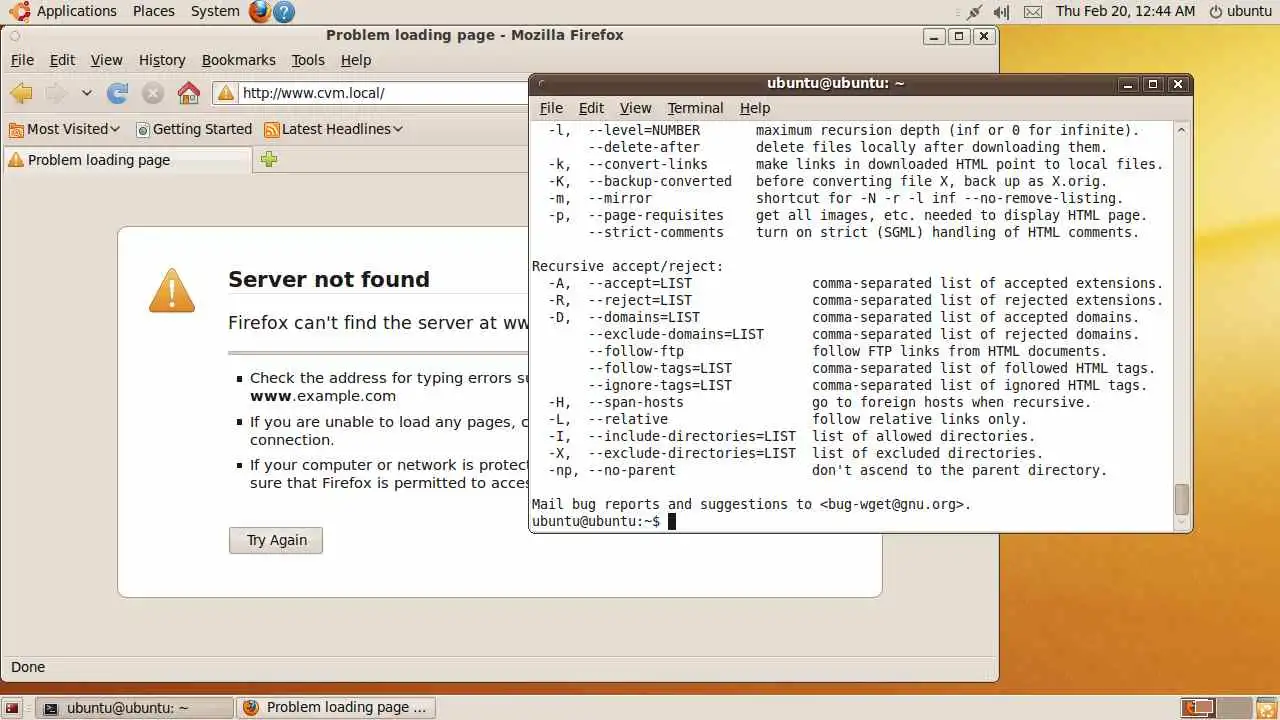Click the Server not found heading
This screenshot has height=720, width=1280.
pos(329,279)
